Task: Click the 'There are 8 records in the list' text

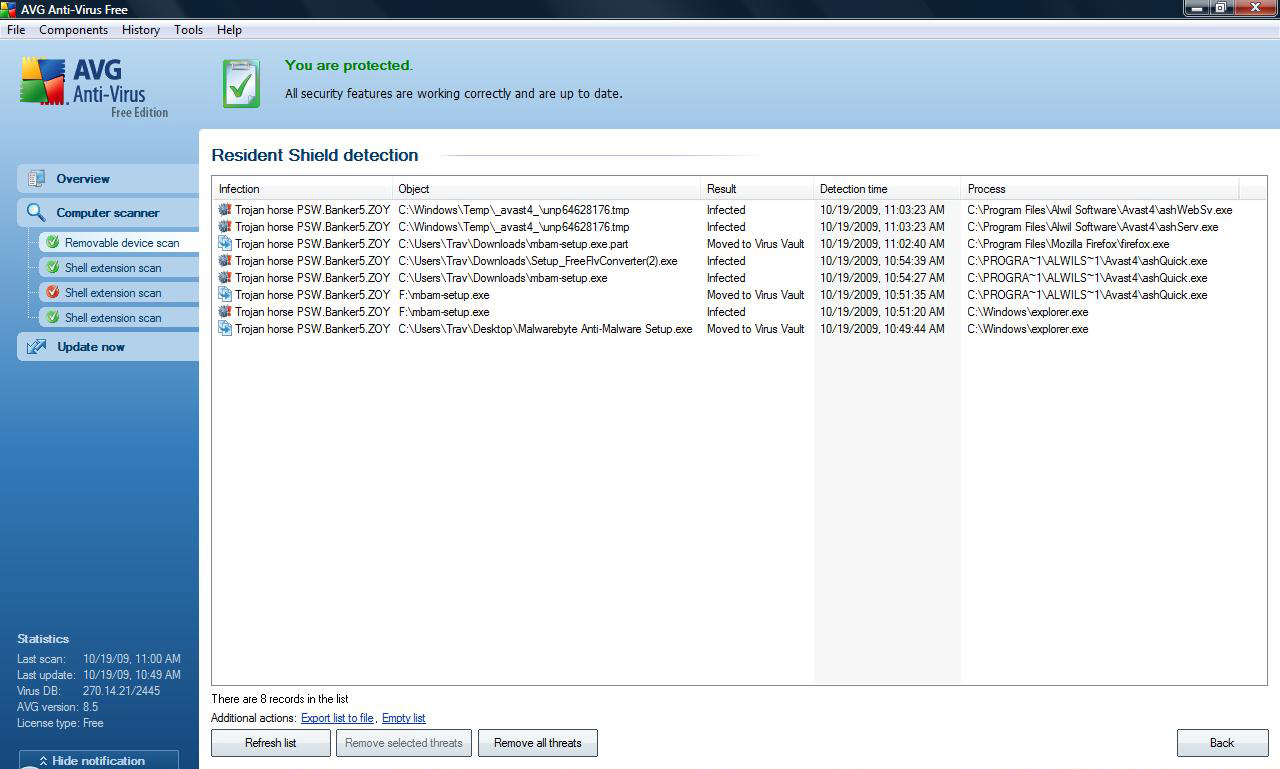Action: [x=280, y=699]
